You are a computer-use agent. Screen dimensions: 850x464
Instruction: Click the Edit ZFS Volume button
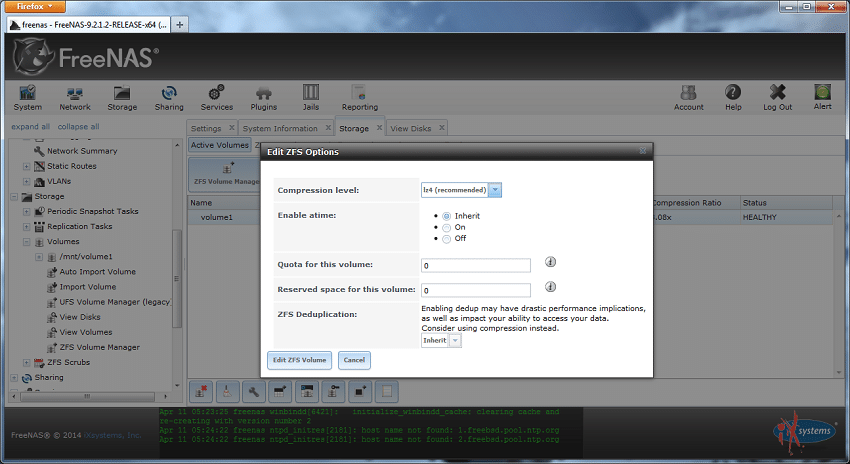(x=299, y=360)
